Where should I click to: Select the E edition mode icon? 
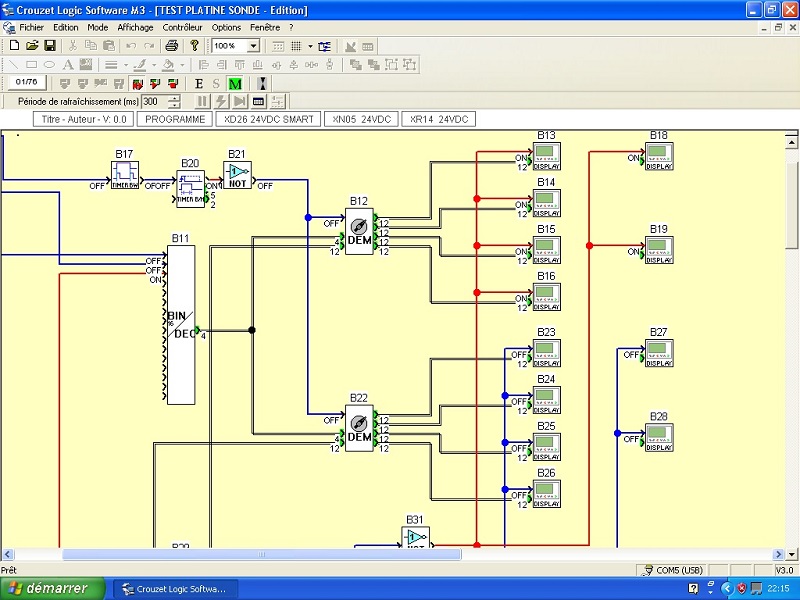(199, 83)
